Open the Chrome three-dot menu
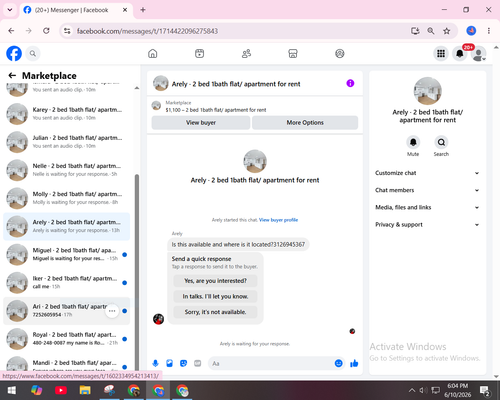 pos(489,31)
